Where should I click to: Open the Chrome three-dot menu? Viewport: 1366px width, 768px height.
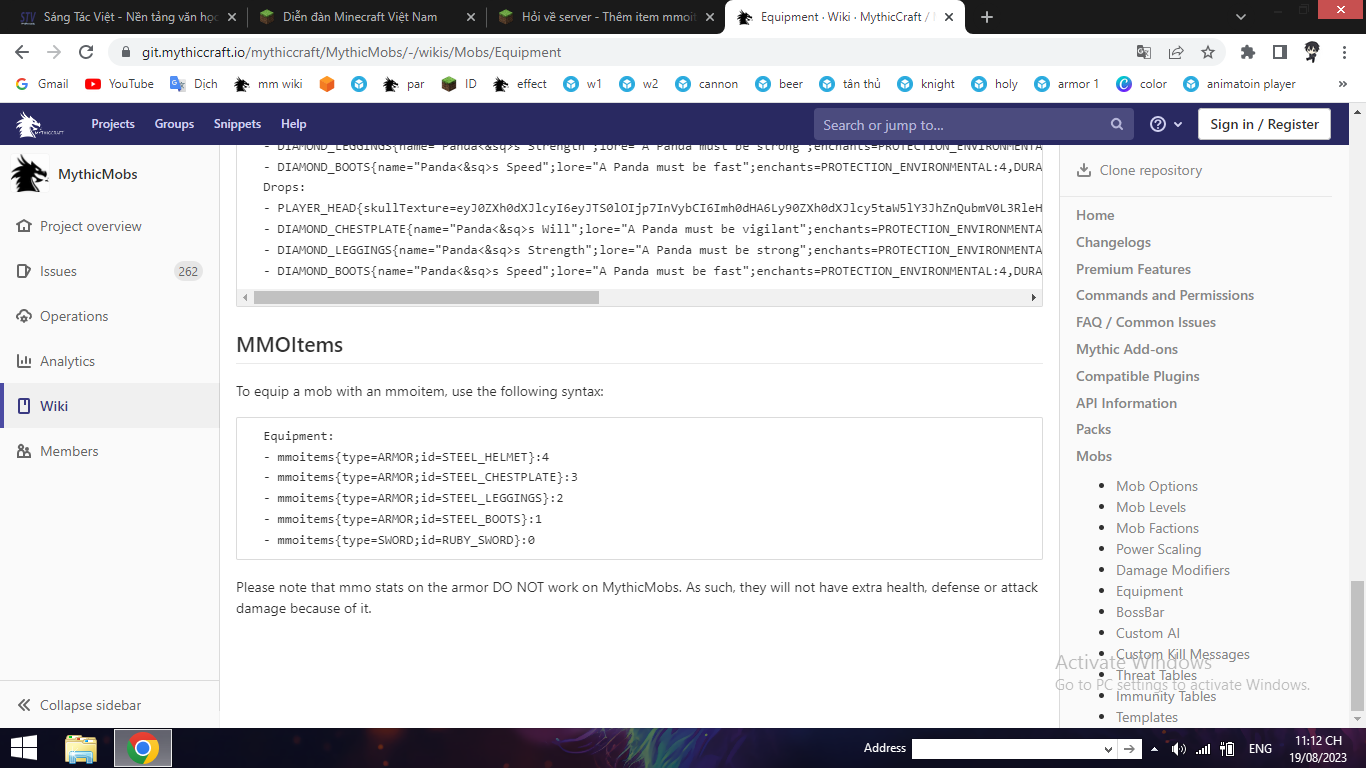1343,52
